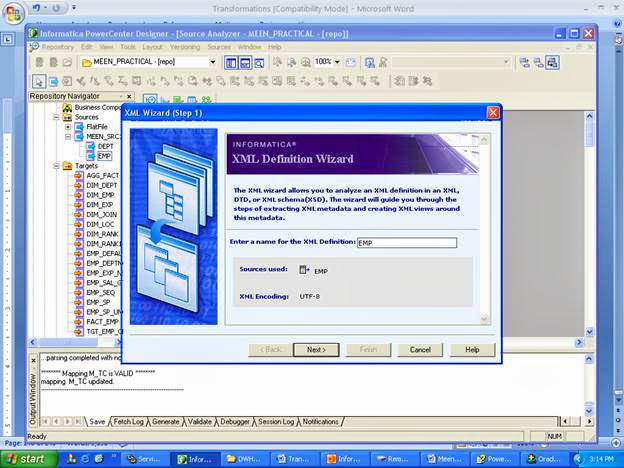Open the DWH folder taskbar button
624x468 pixels.
pos(244,459)
